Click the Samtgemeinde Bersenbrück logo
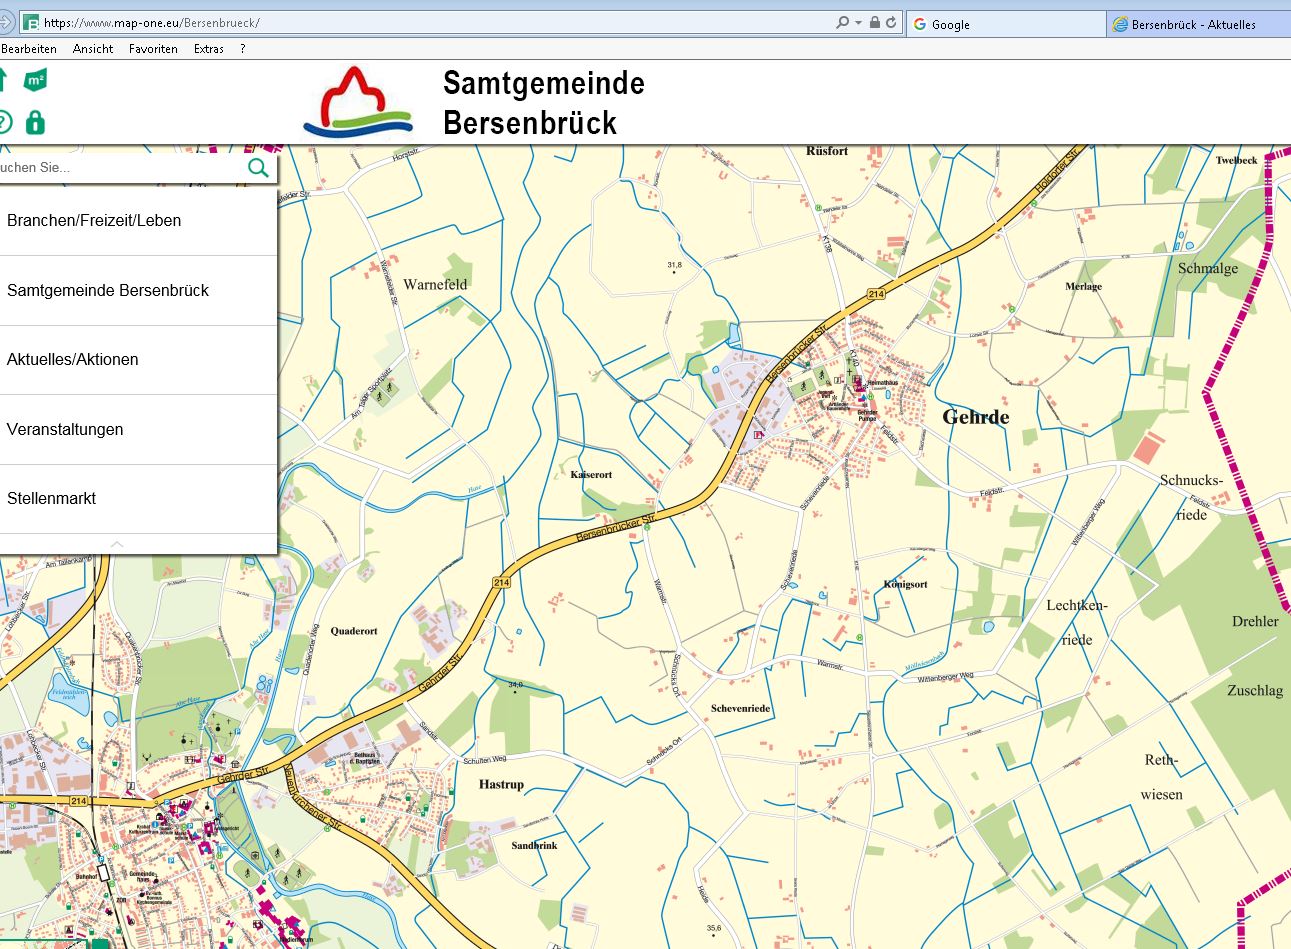Viewport: 1291px width, 949px height. coord(358,101)
